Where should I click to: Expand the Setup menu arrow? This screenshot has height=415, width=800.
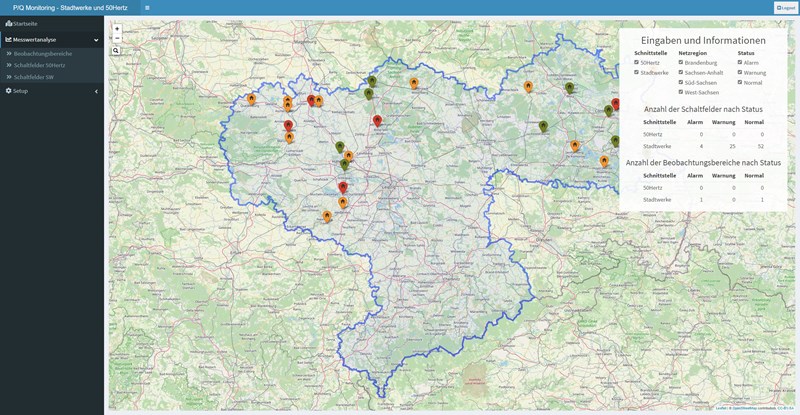pos(96,91)
